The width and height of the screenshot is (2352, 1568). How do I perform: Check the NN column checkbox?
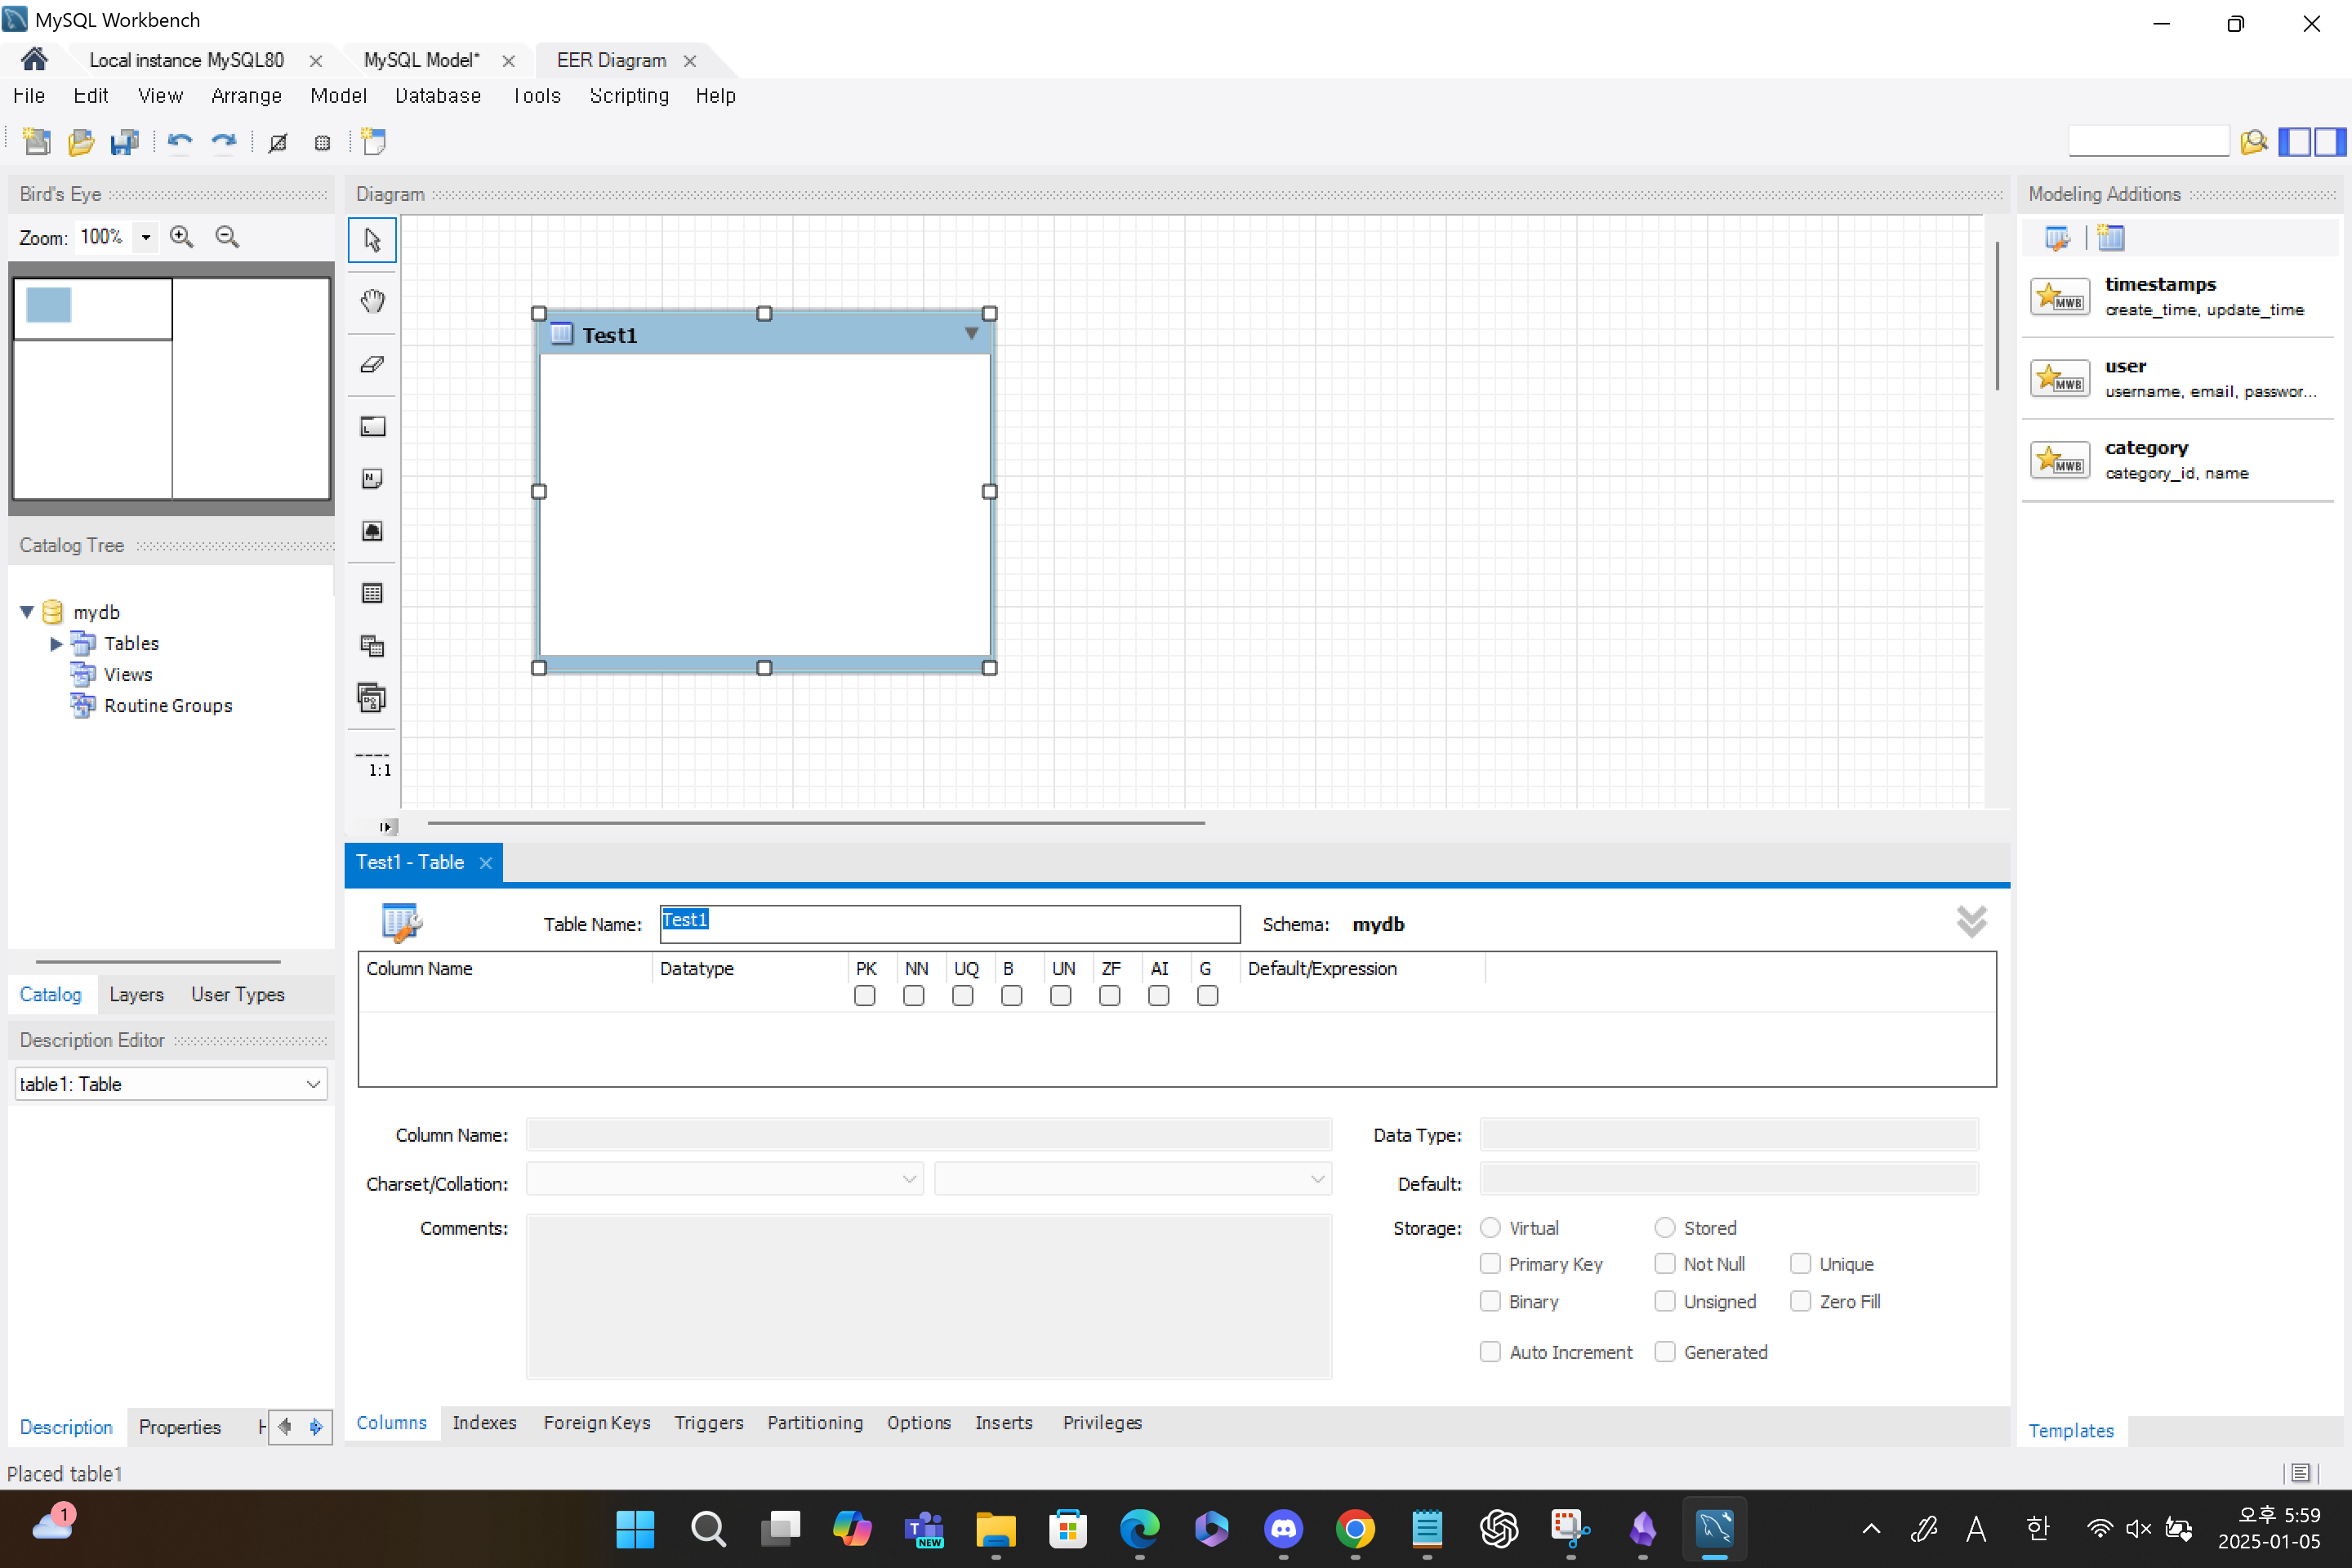click(x=914, y=996)
